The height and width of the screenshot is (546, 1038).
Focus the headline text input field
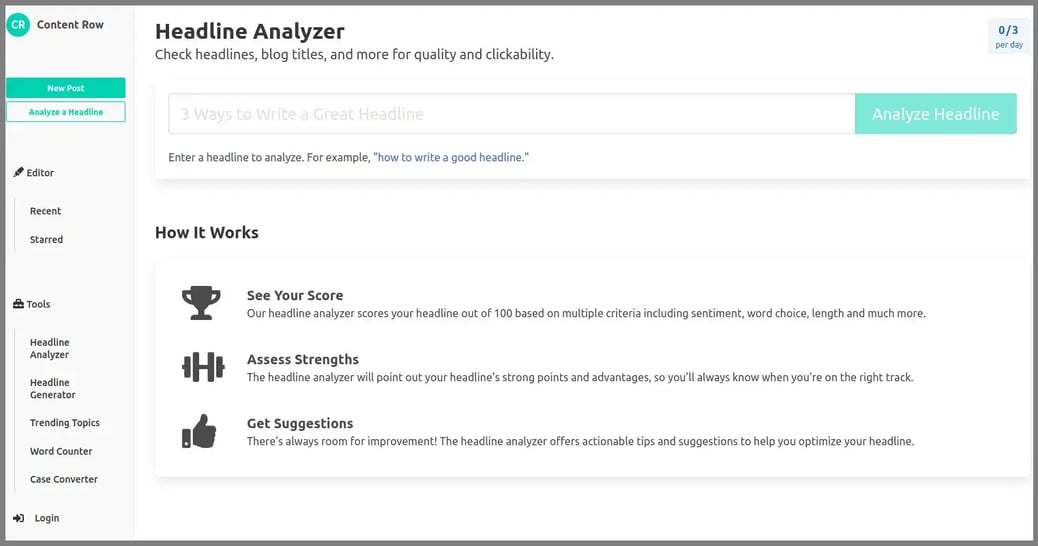point(511,114)
